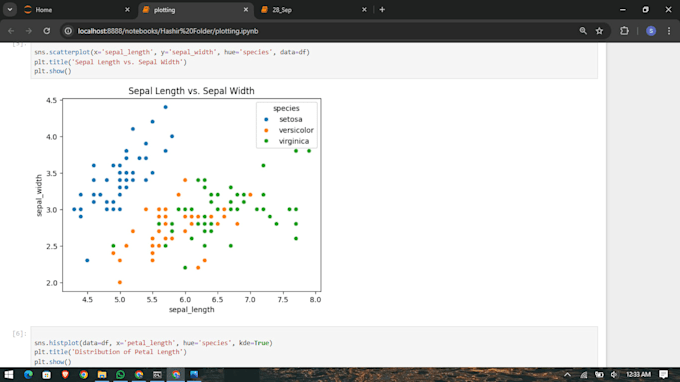Click the browser forward arrow
The width and height of the screenshot is (680, 382).
(x=29, y=31)
